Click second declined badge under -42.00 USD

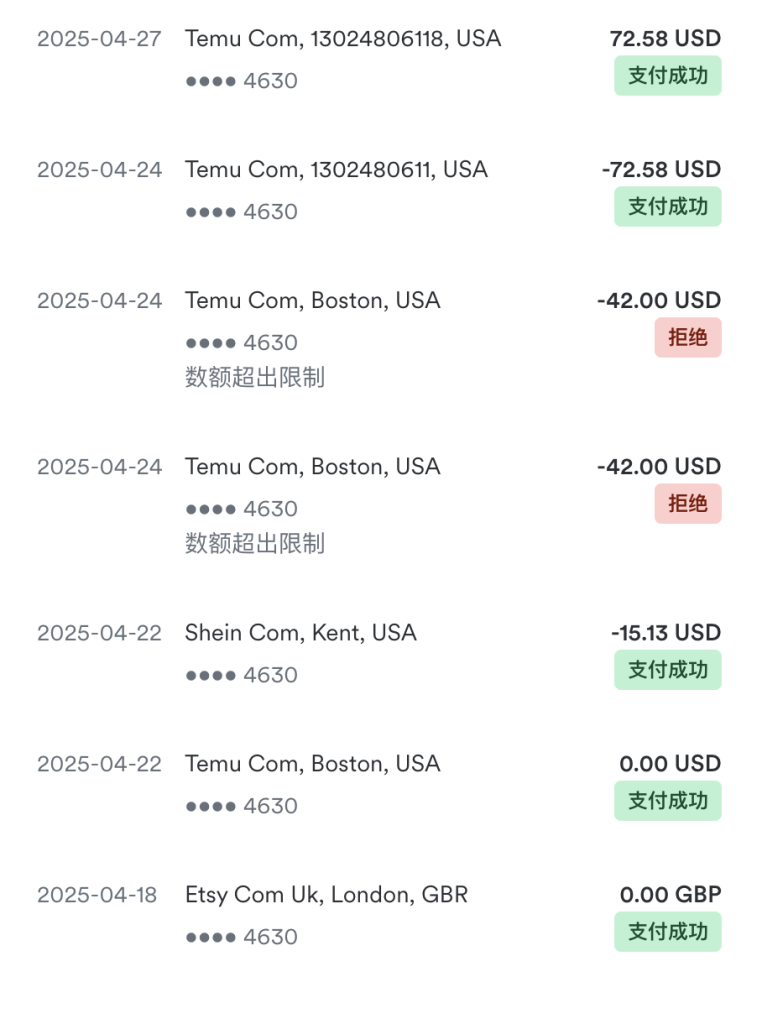(688, 504)
